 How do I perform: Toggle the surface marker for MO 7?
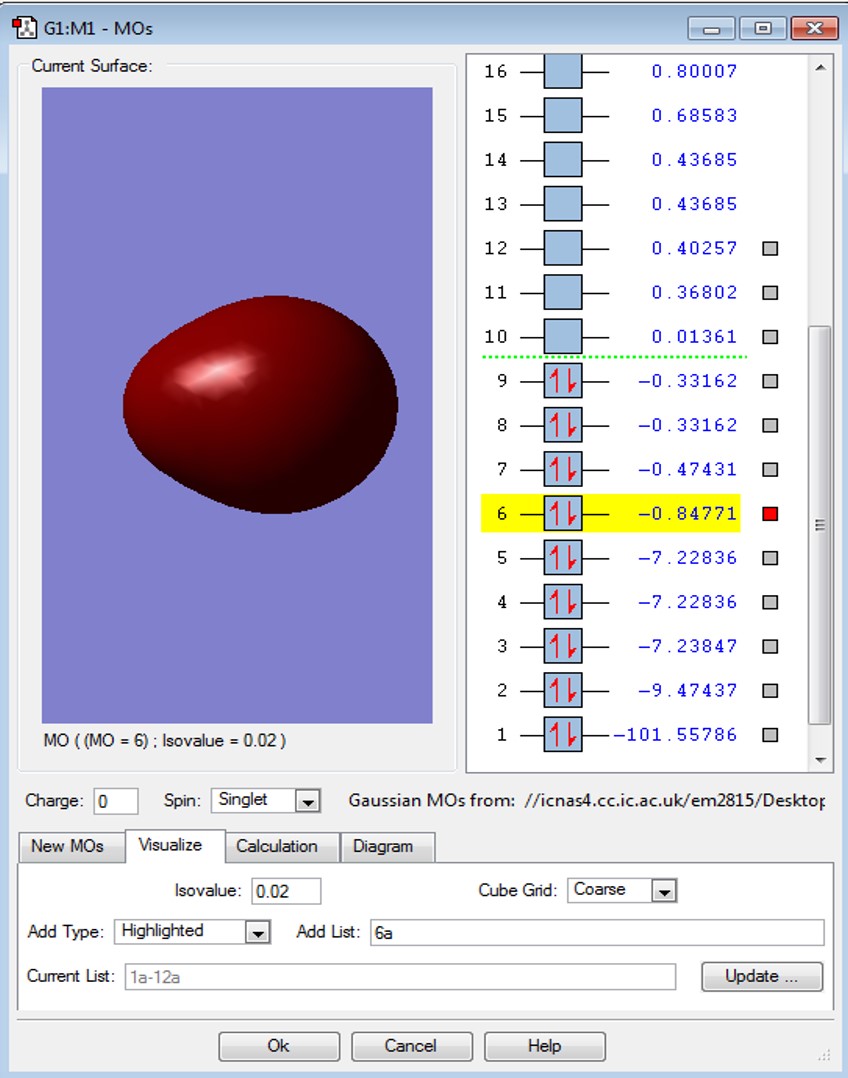pos(770,470)
